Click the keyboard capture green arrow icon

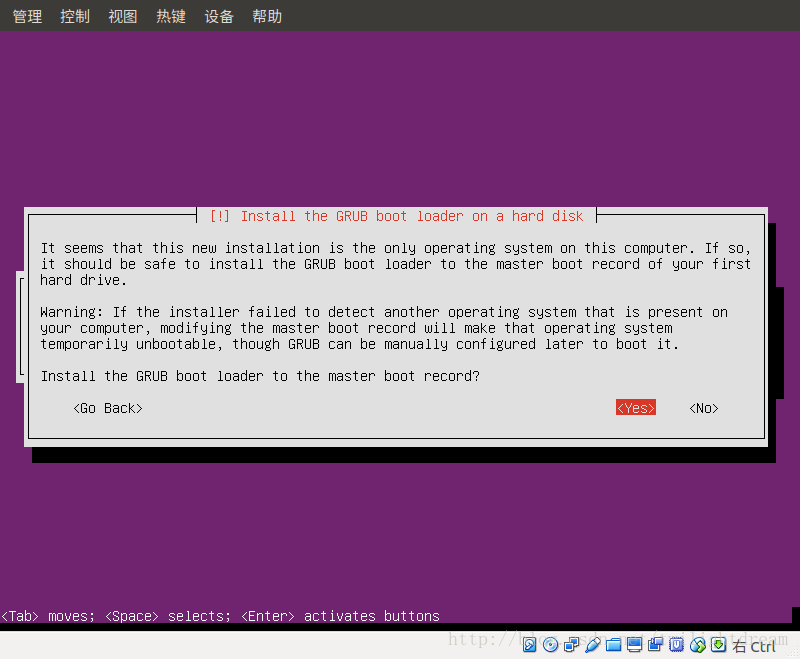pyautogui.click(x=719, y=644)
